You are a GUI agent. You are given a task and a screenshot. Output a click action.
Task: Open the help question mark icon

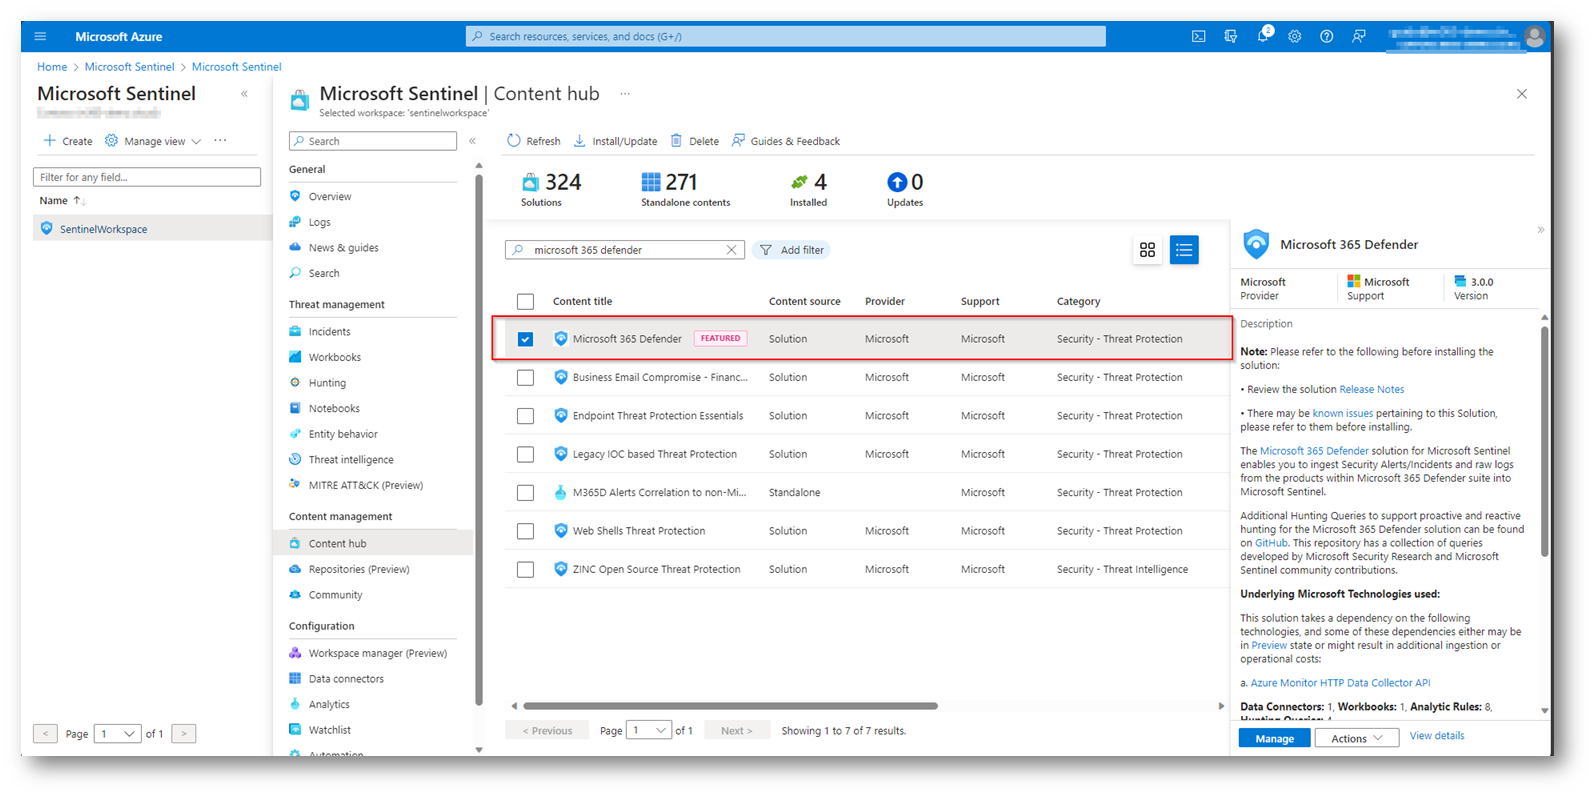(1326, 36)
